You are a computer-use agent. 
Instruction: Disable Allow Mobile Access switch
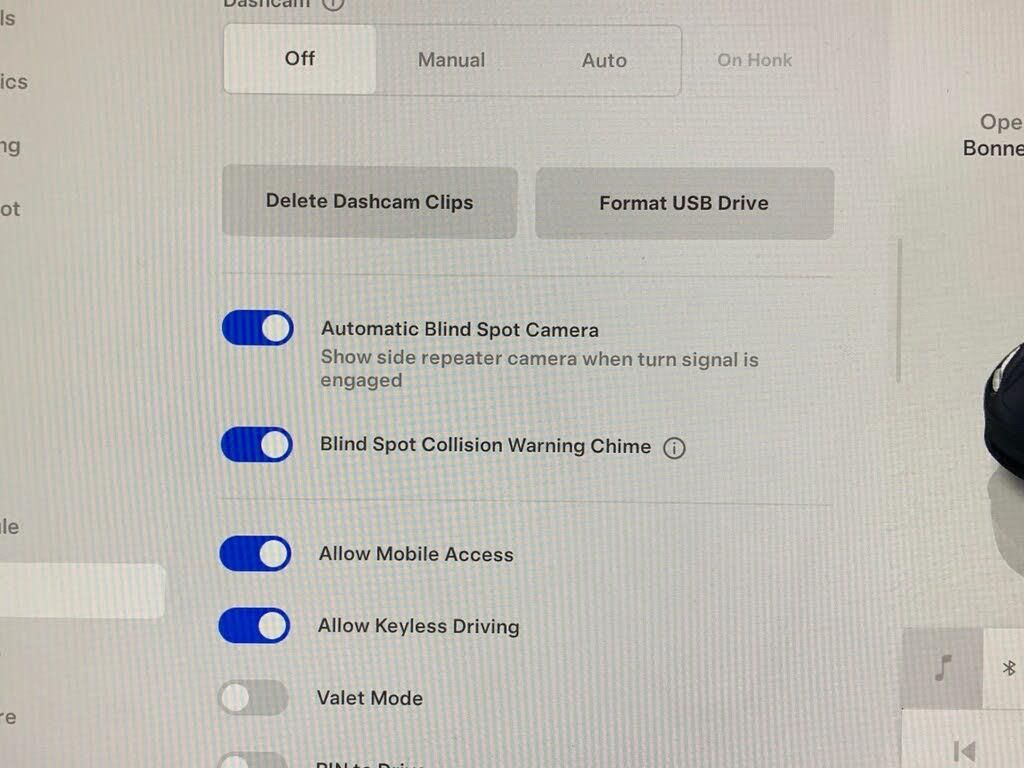tap(255, 554)
